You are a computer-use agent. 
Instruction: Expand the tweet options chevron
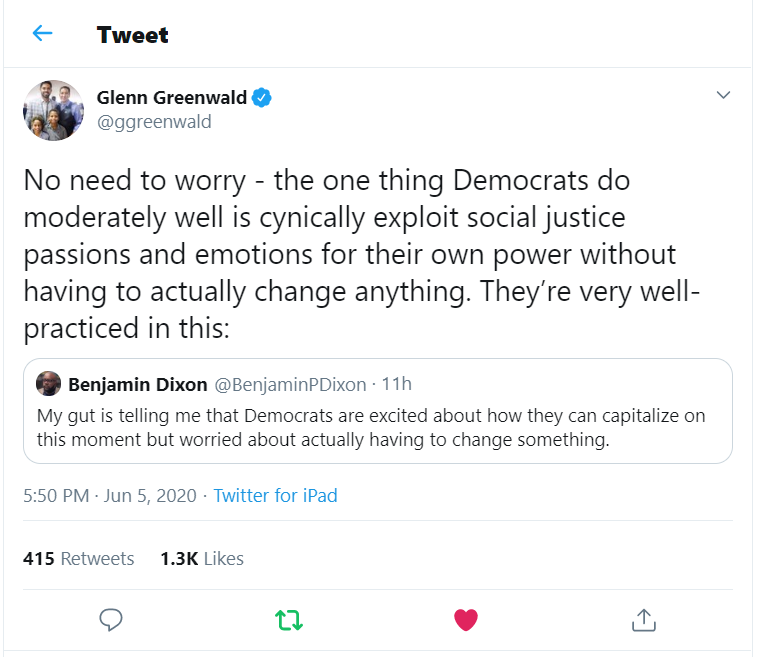click(x=724, y=96)
